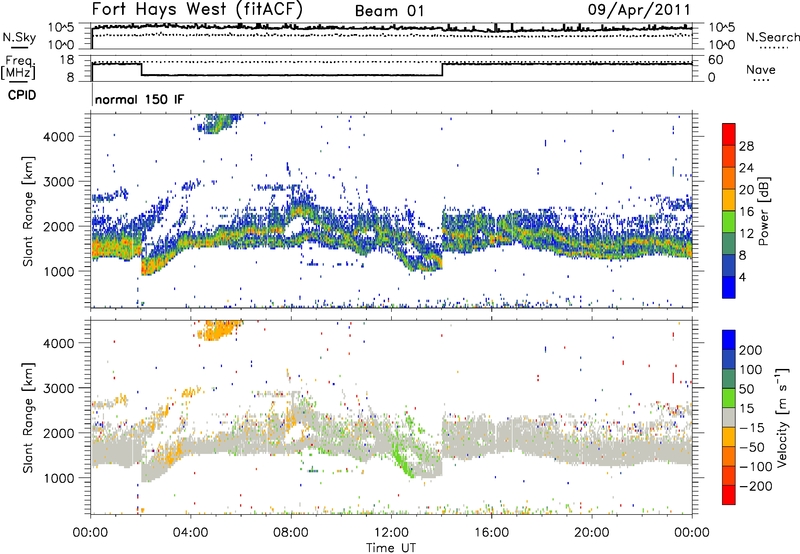Screen dimensions: 800x554
Task: Pick the gray -15 to 15 Velocity swatch
Action: [729, 418]
